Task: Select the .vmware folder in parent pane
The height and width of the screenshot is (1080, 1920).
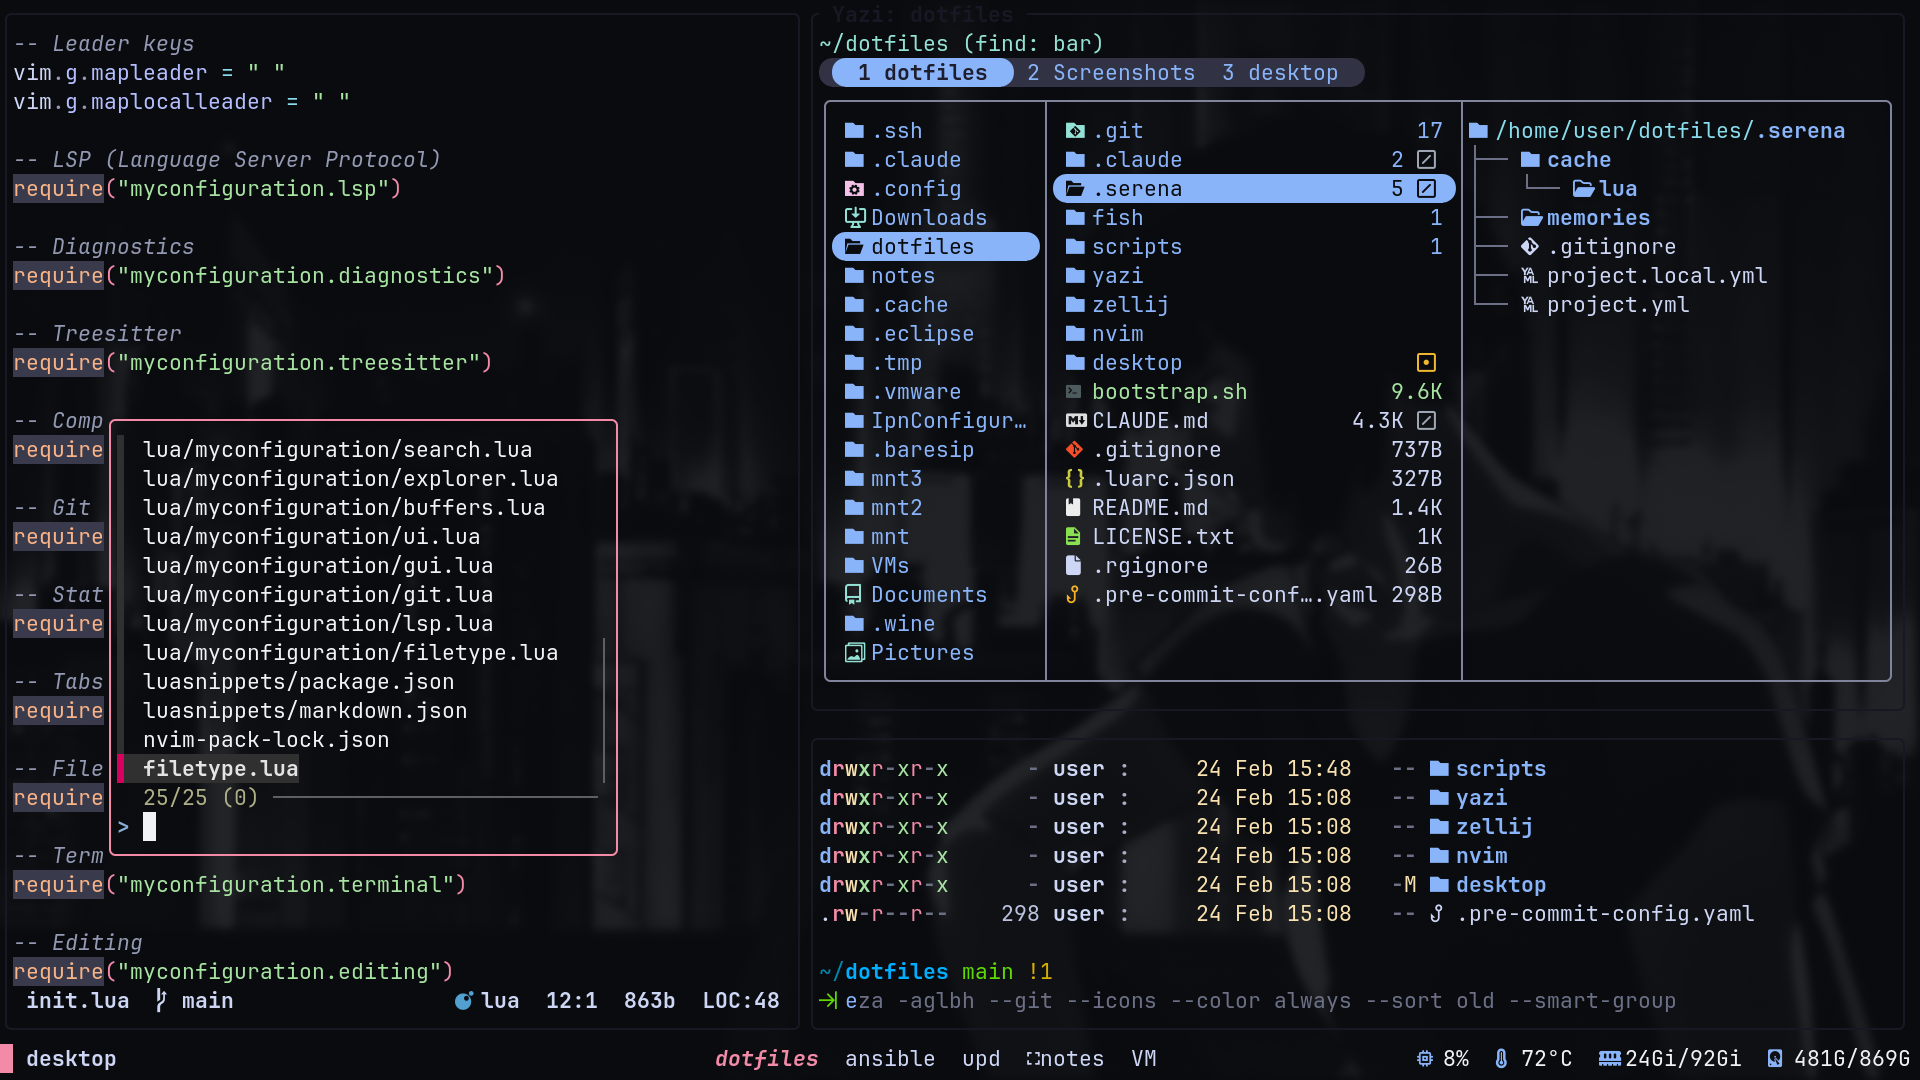Action: [936, 392]
